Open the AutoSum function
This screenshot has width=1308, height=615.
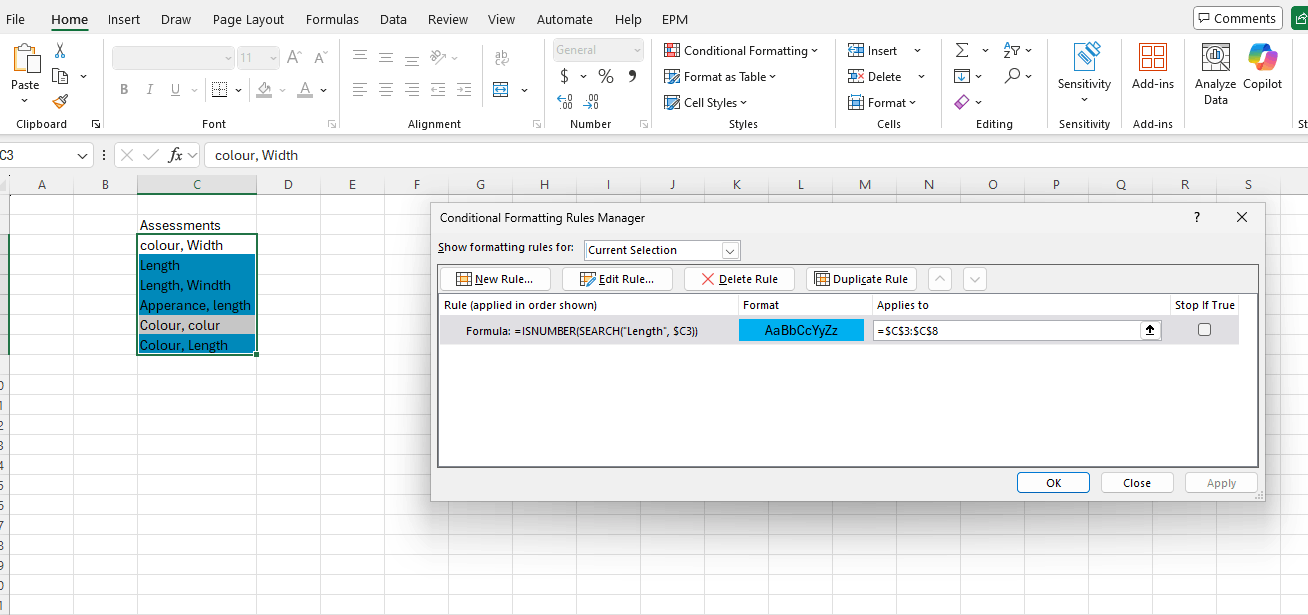pos(963,50)
